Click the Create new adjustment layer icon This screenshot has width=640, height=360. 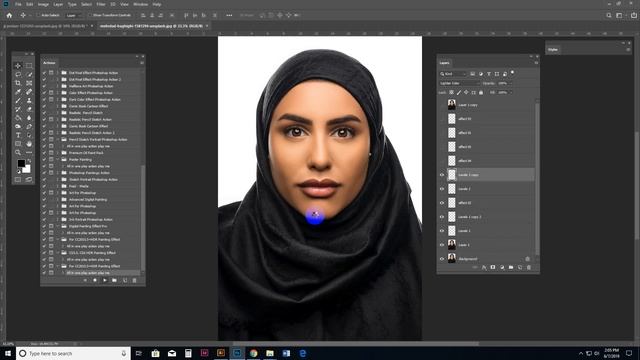coord(502,267)
